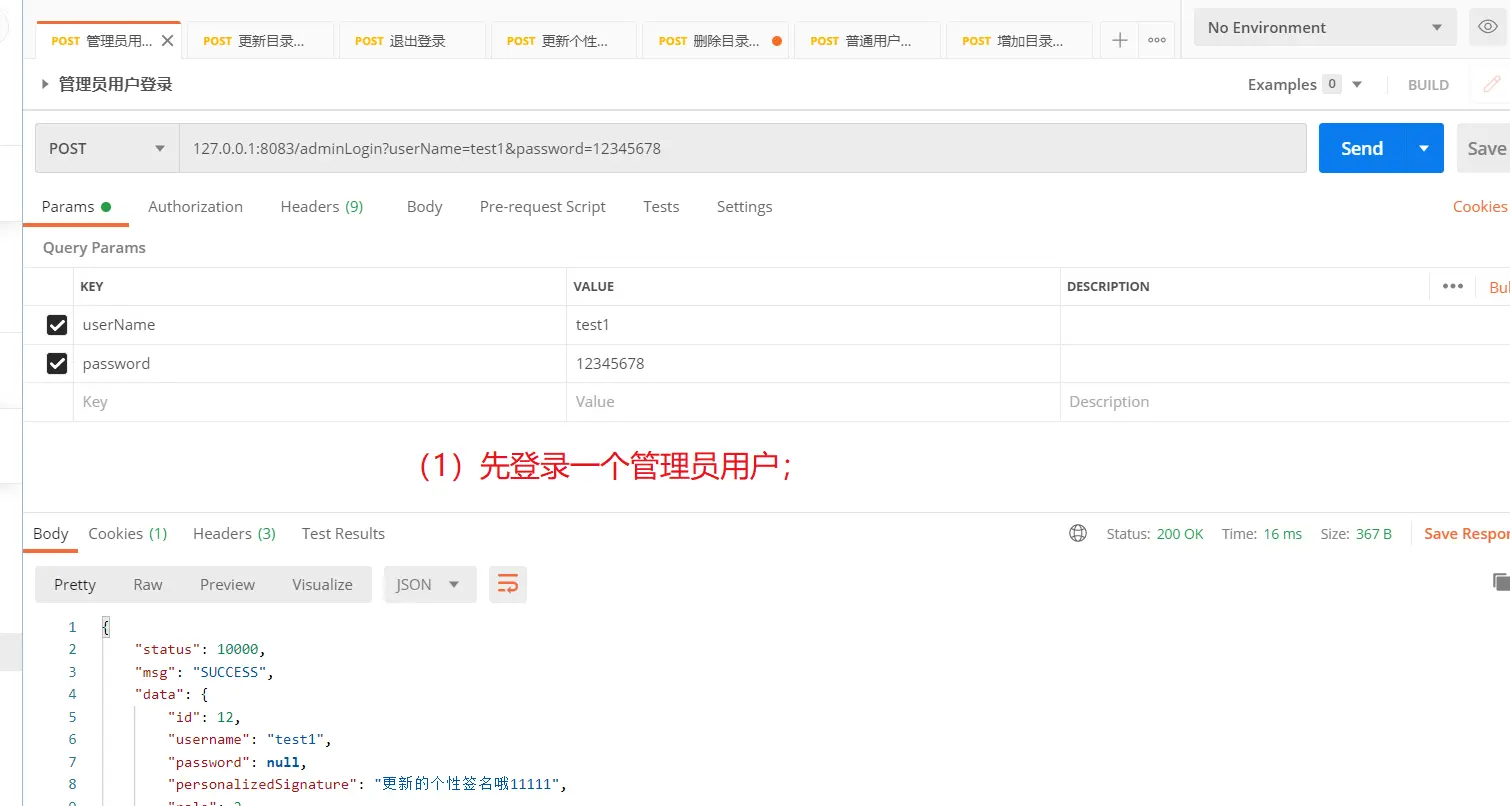
Task: Click the request URL field
Action: coord(743,148)
